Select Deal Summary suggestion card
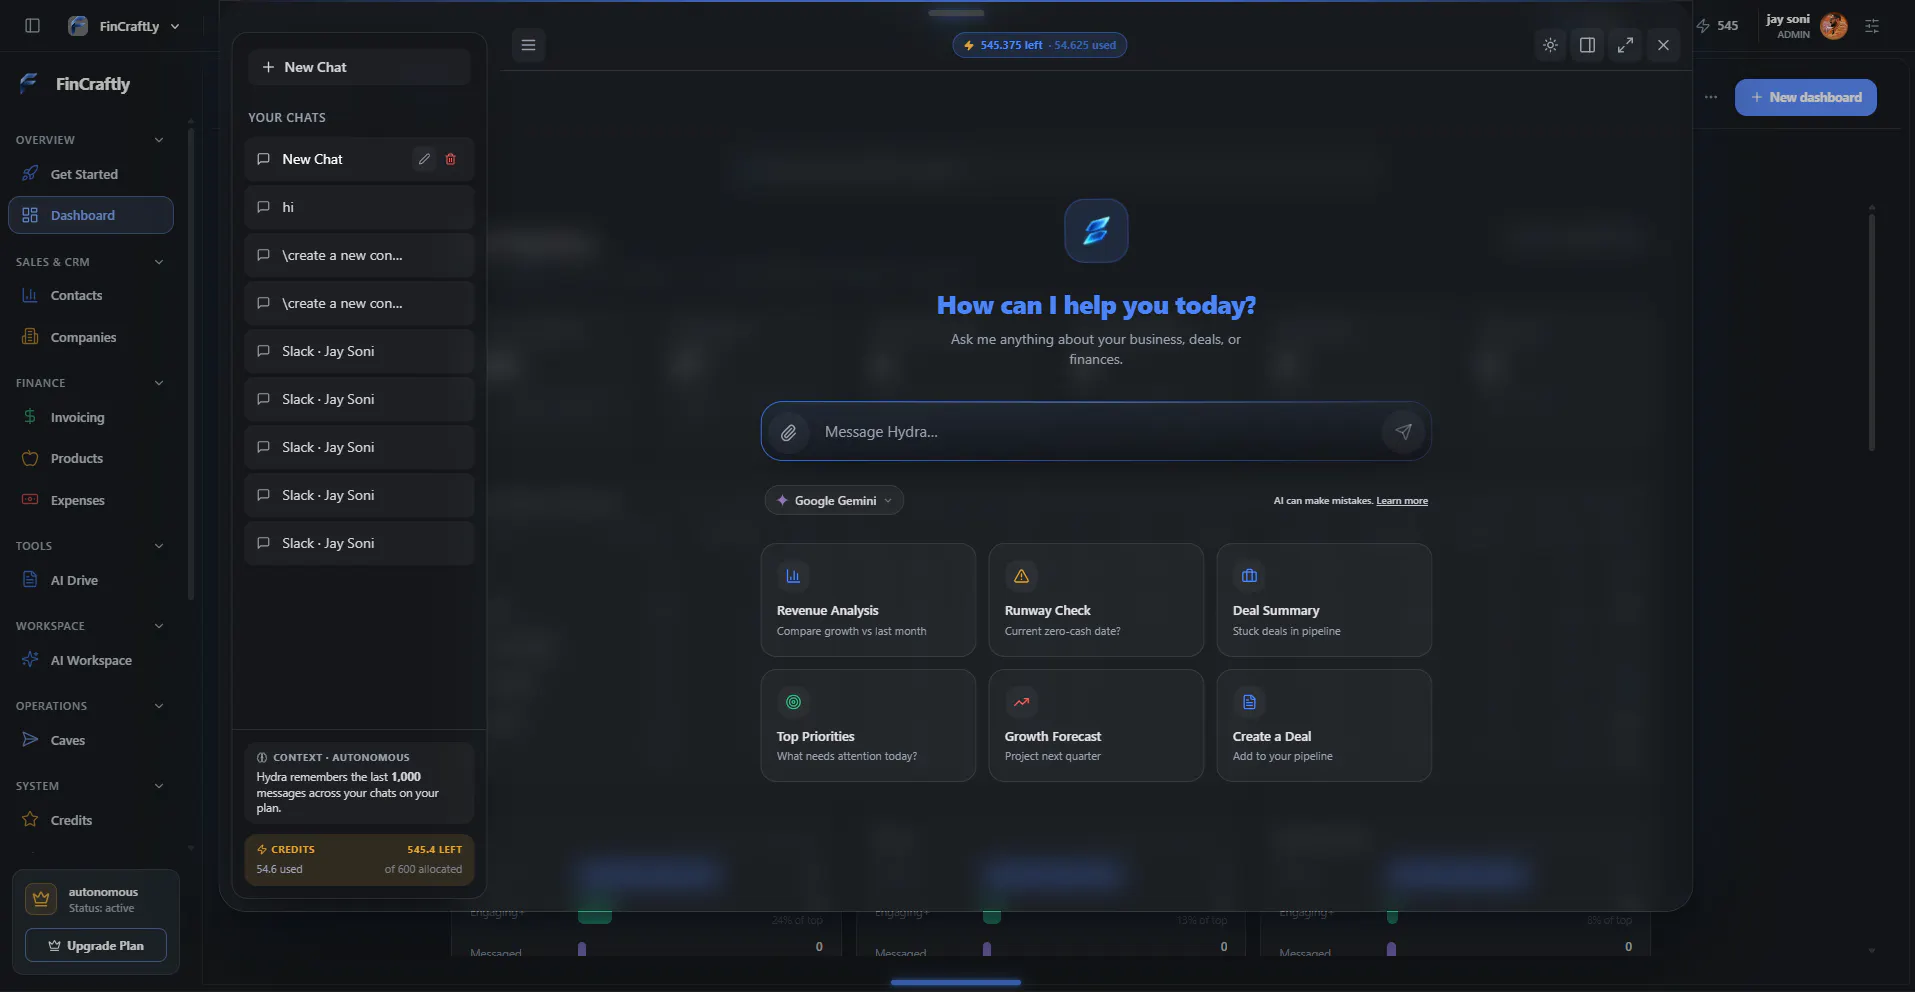This screenshot has height=992, width=1915. (x=1324, y=600)
